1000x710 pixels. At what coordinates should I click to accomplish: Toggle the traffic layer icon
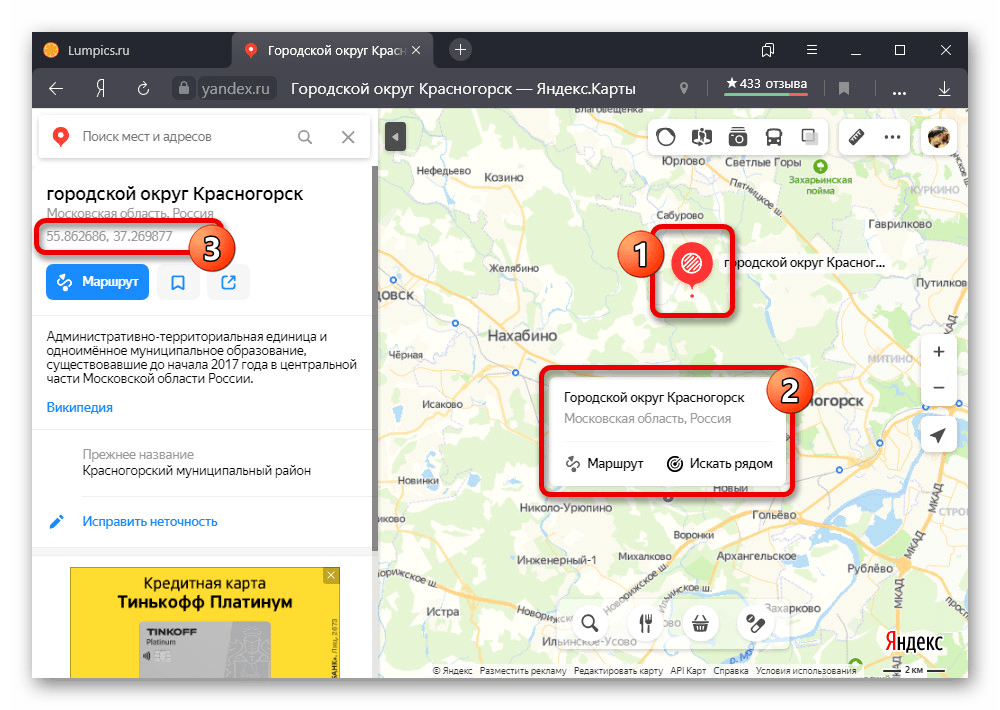pyautogui.click(x=666, y=137)
